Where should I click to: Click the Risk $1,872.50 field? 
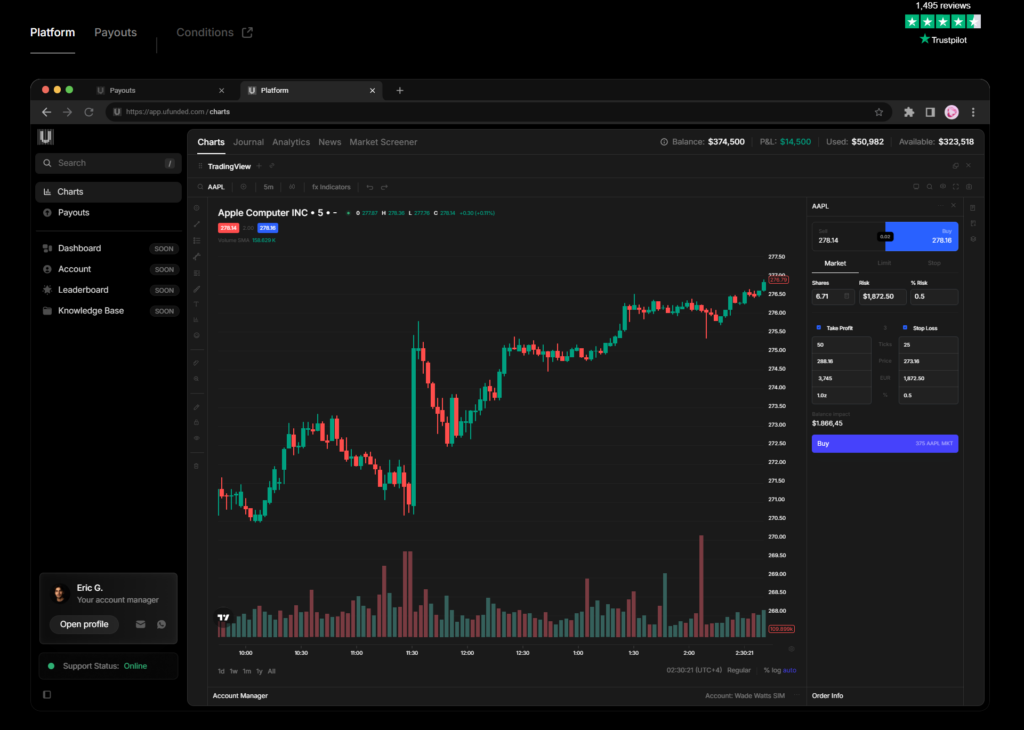click(x=882, y=296)
